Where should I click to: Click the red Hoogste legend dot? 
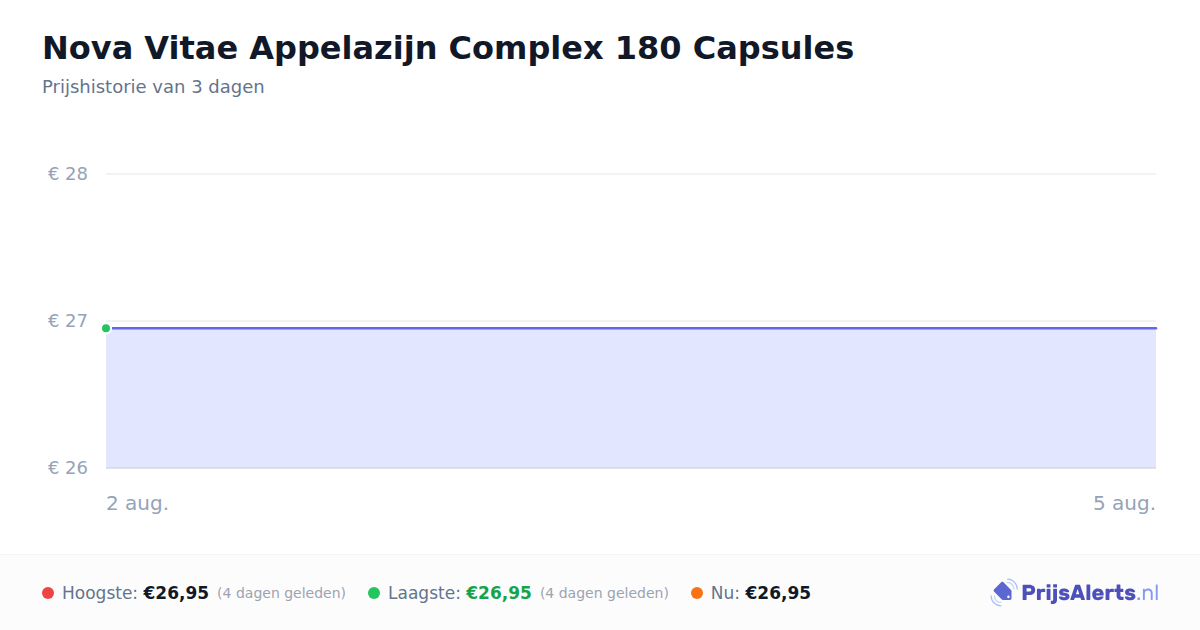tap(48, 593)
